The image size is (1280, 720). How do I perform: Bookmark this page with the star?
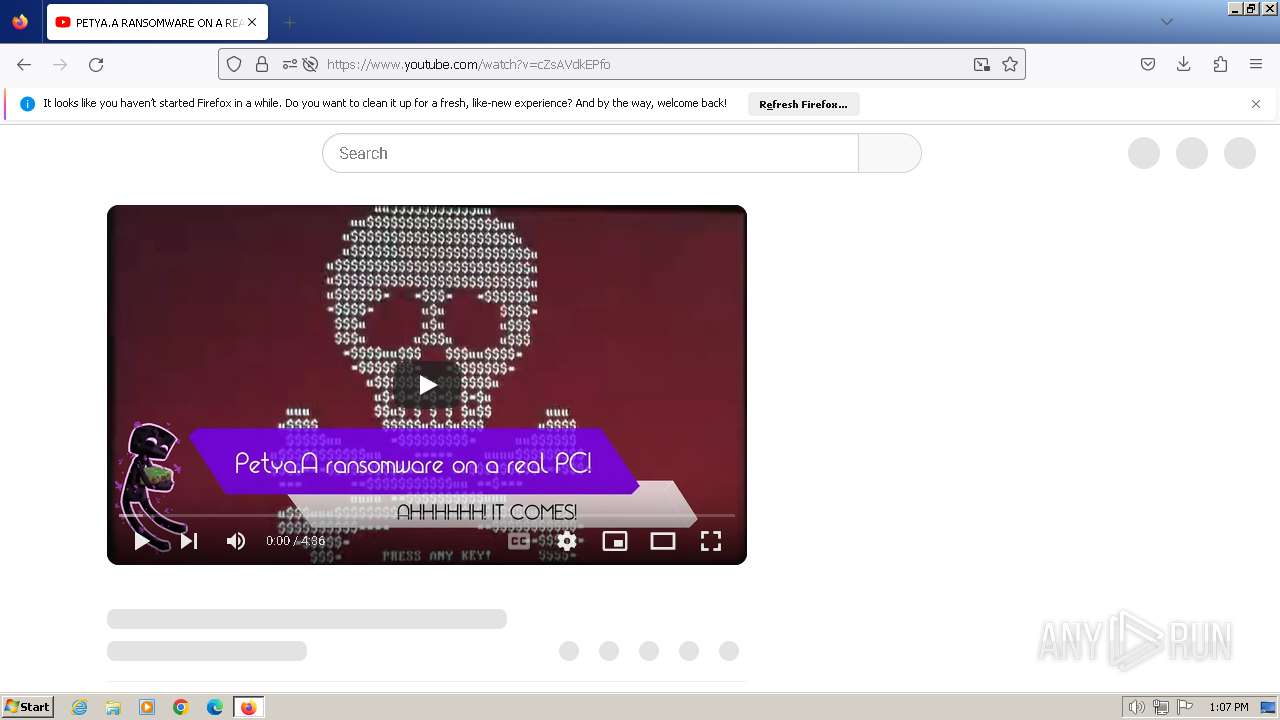[1010, 64]
